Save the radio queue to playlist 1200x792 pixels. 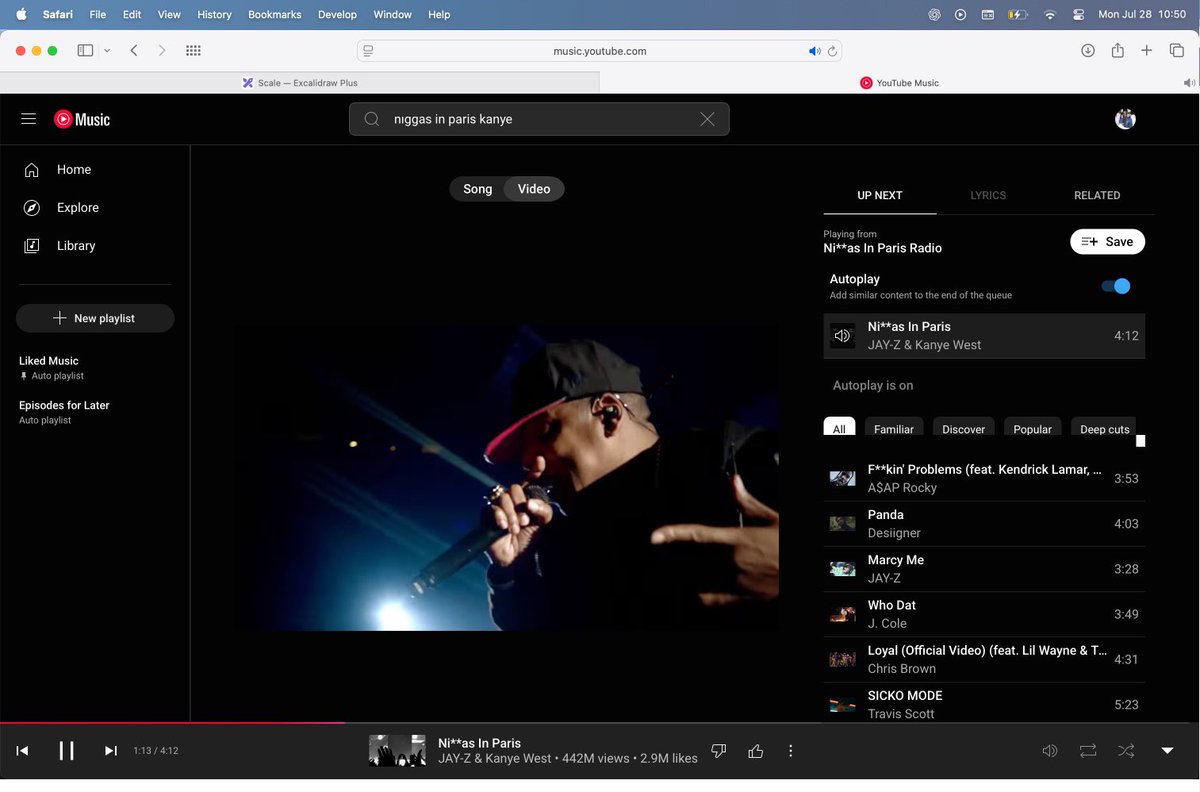click(x=1107, y=242)
